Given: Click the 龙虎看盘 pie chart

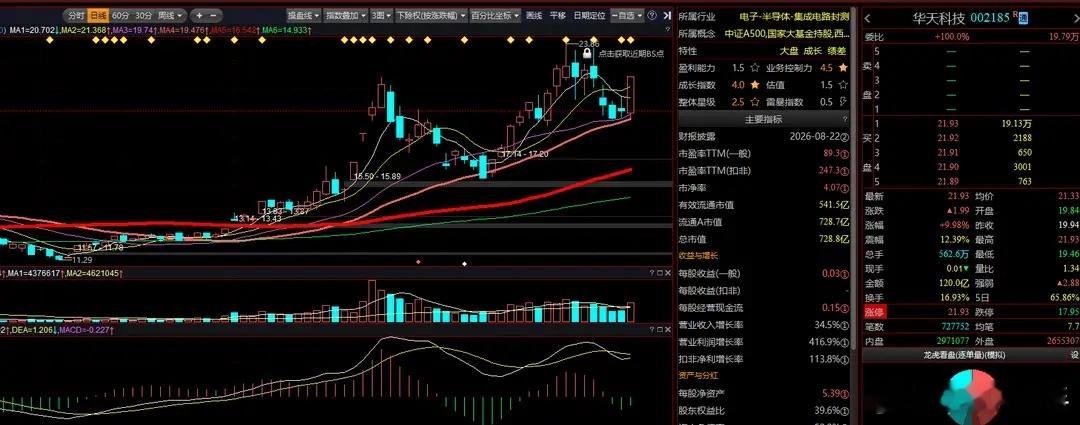Looking at the screenshot, I should pos(973,398).
